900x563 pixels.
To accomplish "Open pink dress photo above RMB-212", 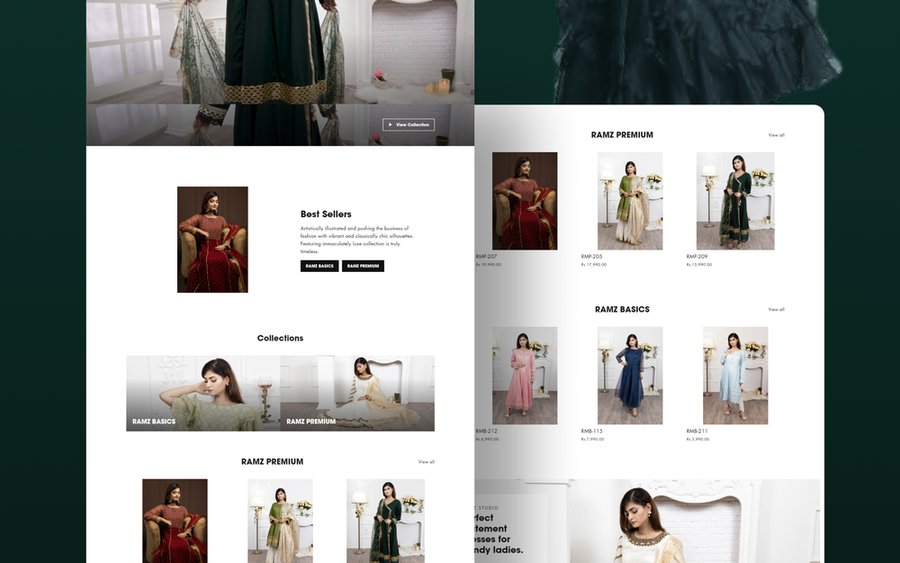I will coord(525,376).
